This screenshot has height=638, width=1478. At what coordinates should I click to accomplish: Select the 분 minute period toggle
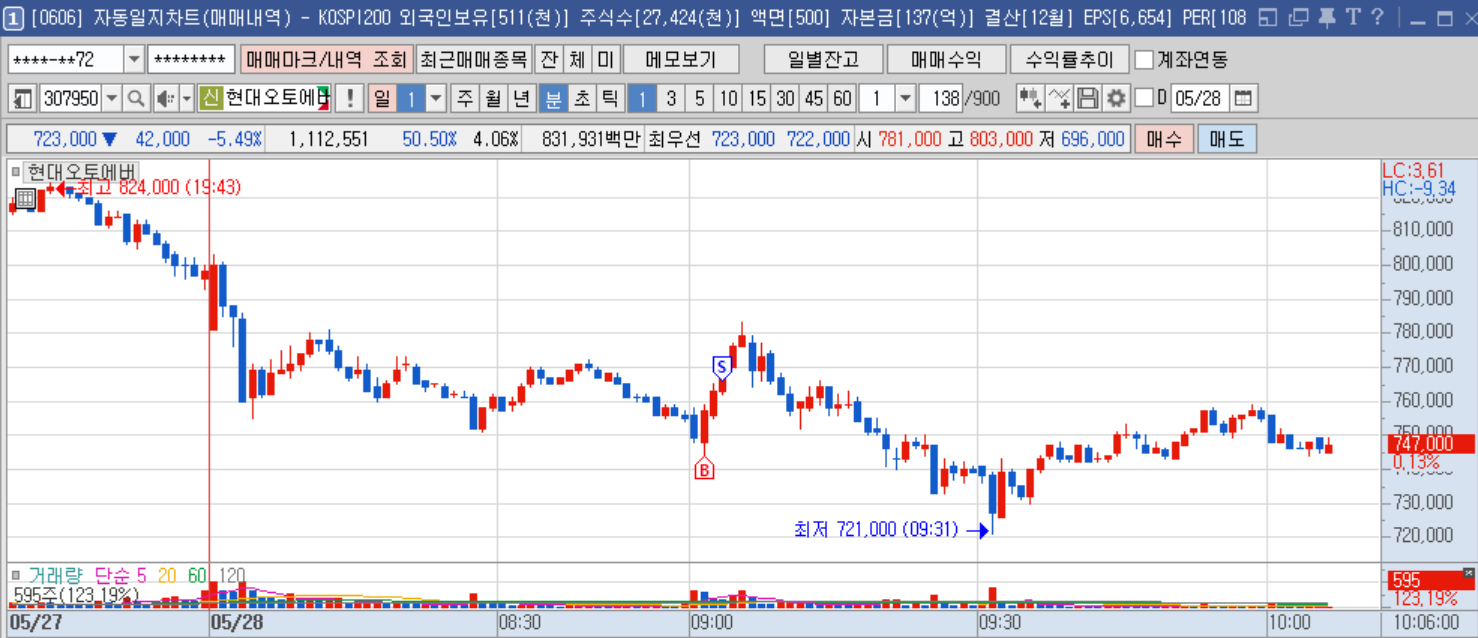553,98
